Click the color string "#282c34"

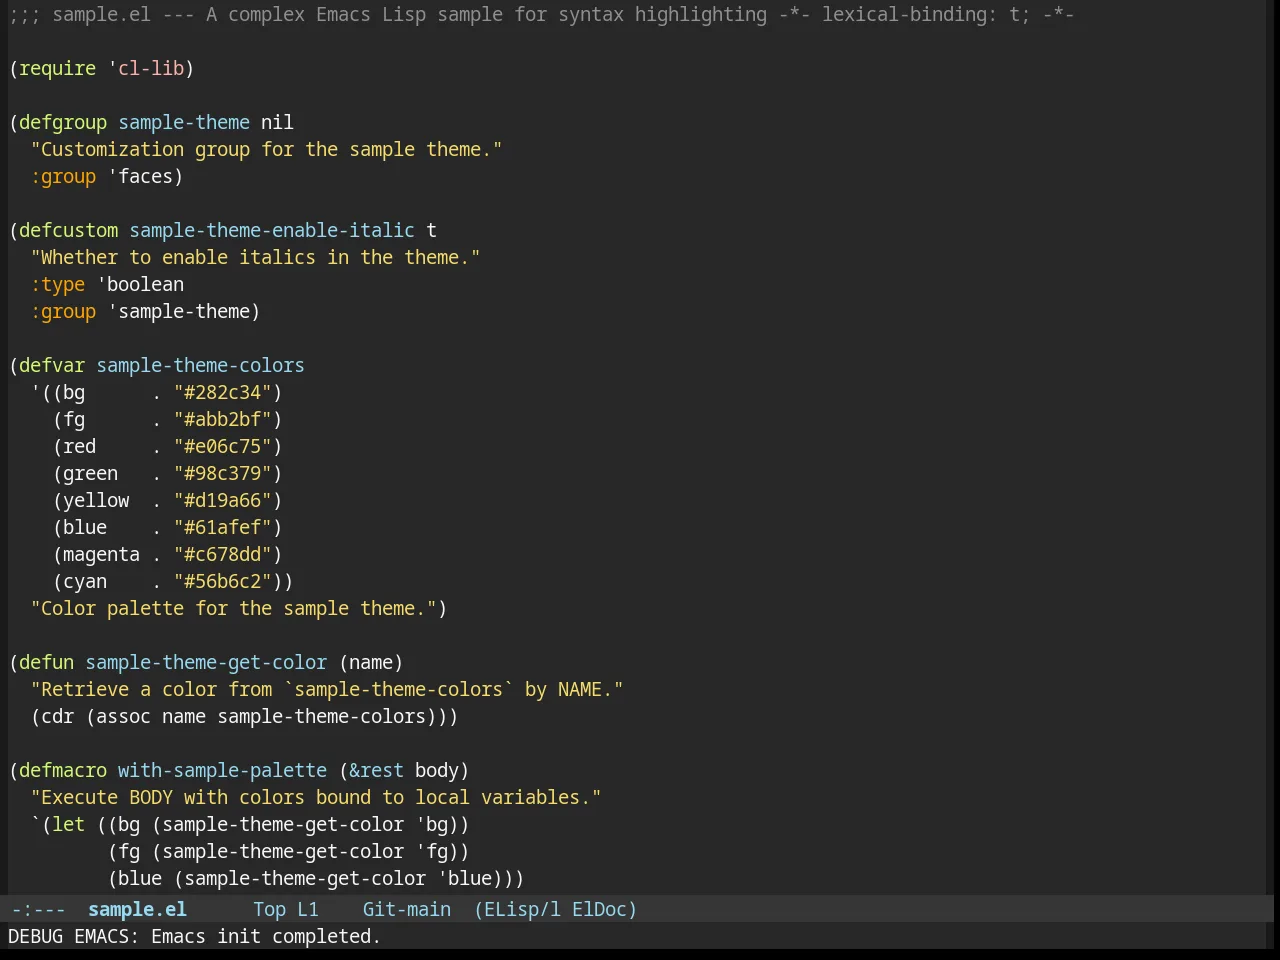(222, 392)
